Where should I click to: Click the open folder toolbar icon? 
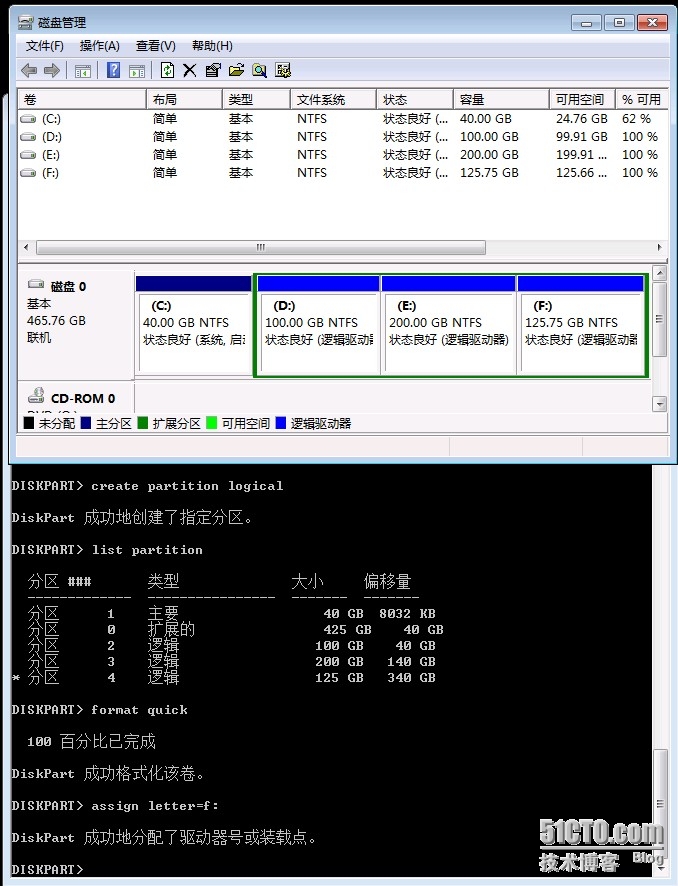(x=236, y=70)
